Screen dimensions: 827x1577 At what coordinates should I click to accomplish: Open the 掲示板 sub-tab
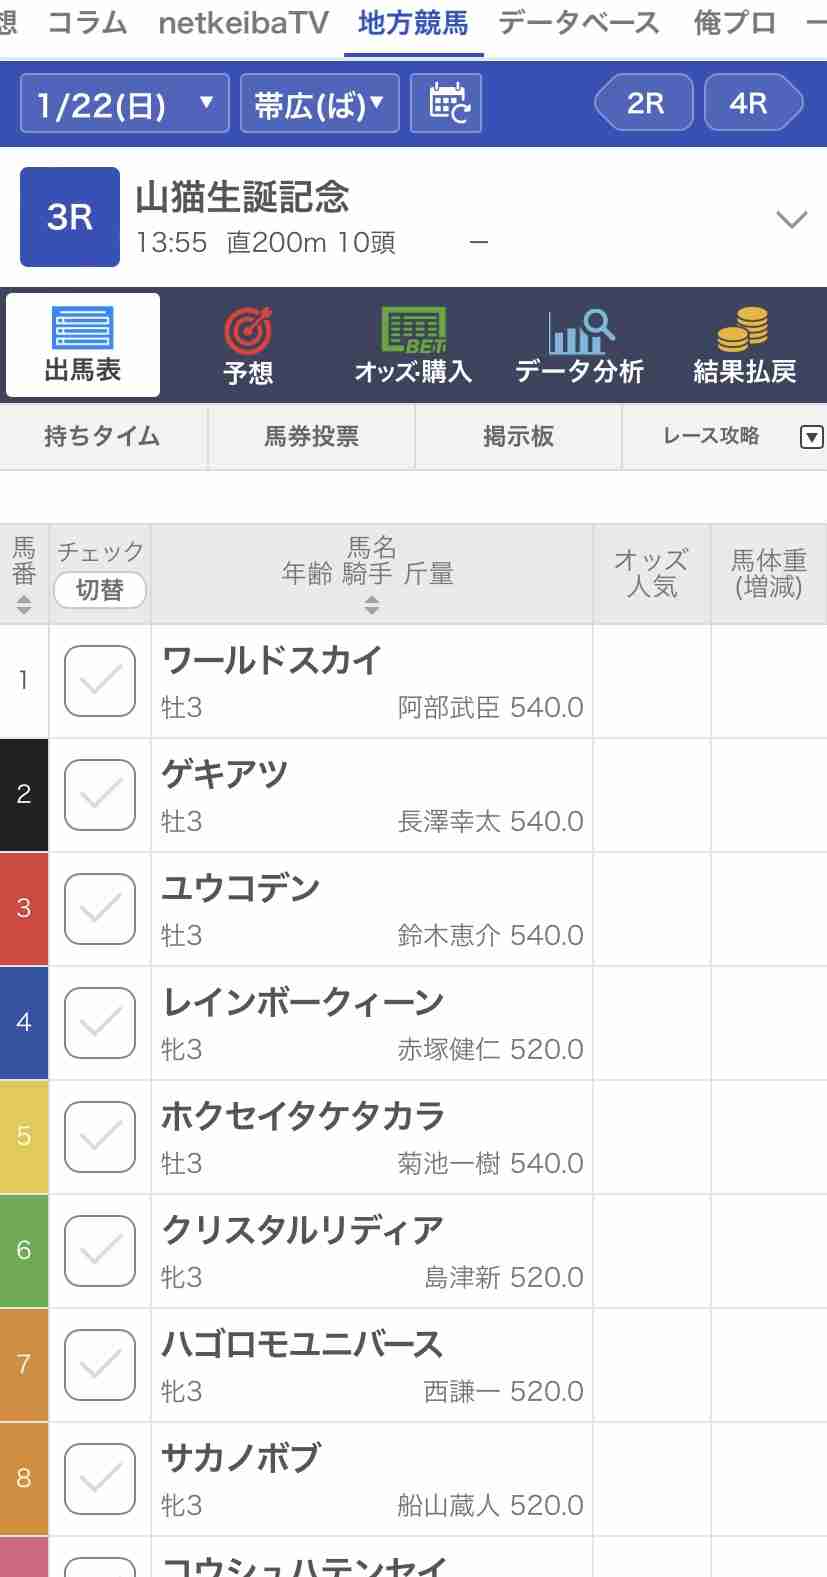tap(518, 436)
